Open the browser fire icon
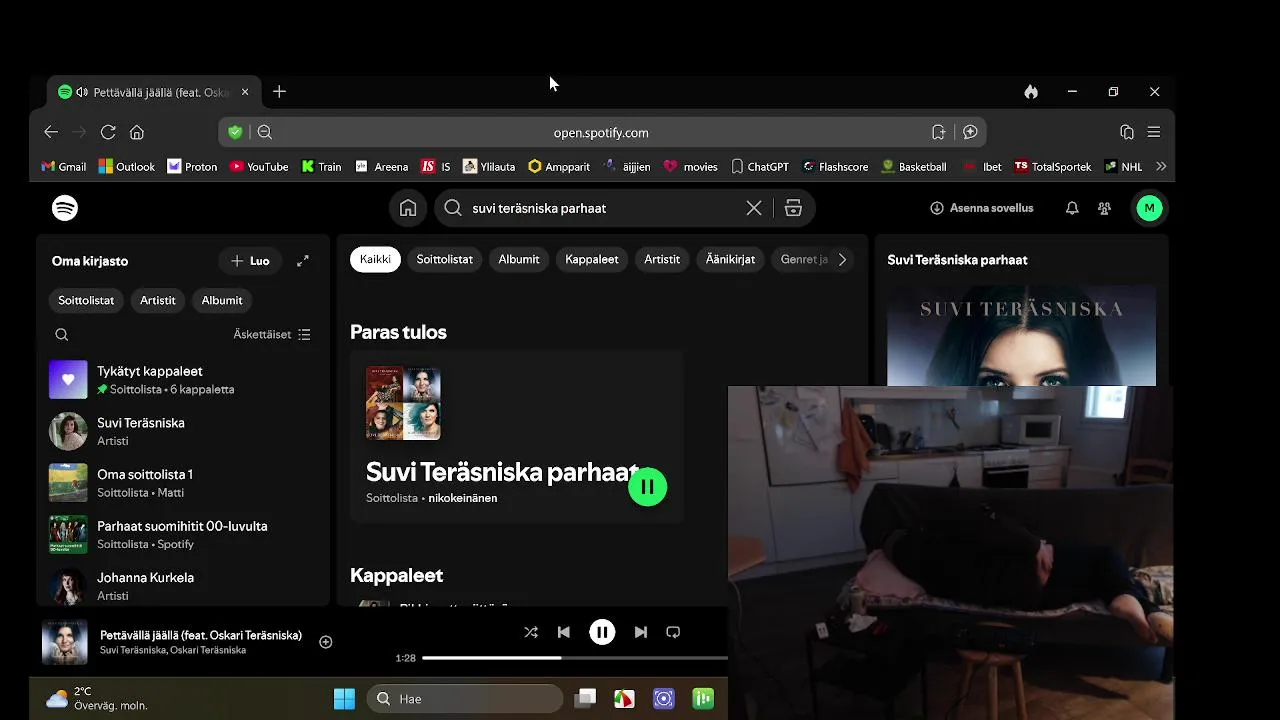 click(x=1031, y=91)
